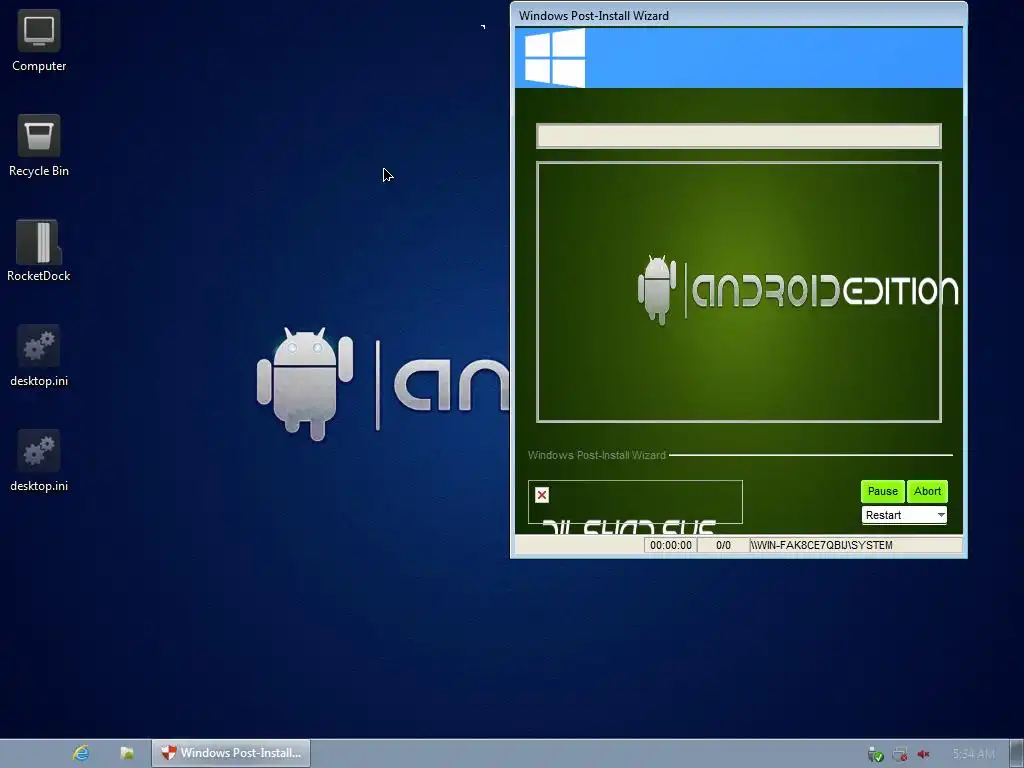
Task: Click the empty progress bar at top of wizard
Action: 739,136
